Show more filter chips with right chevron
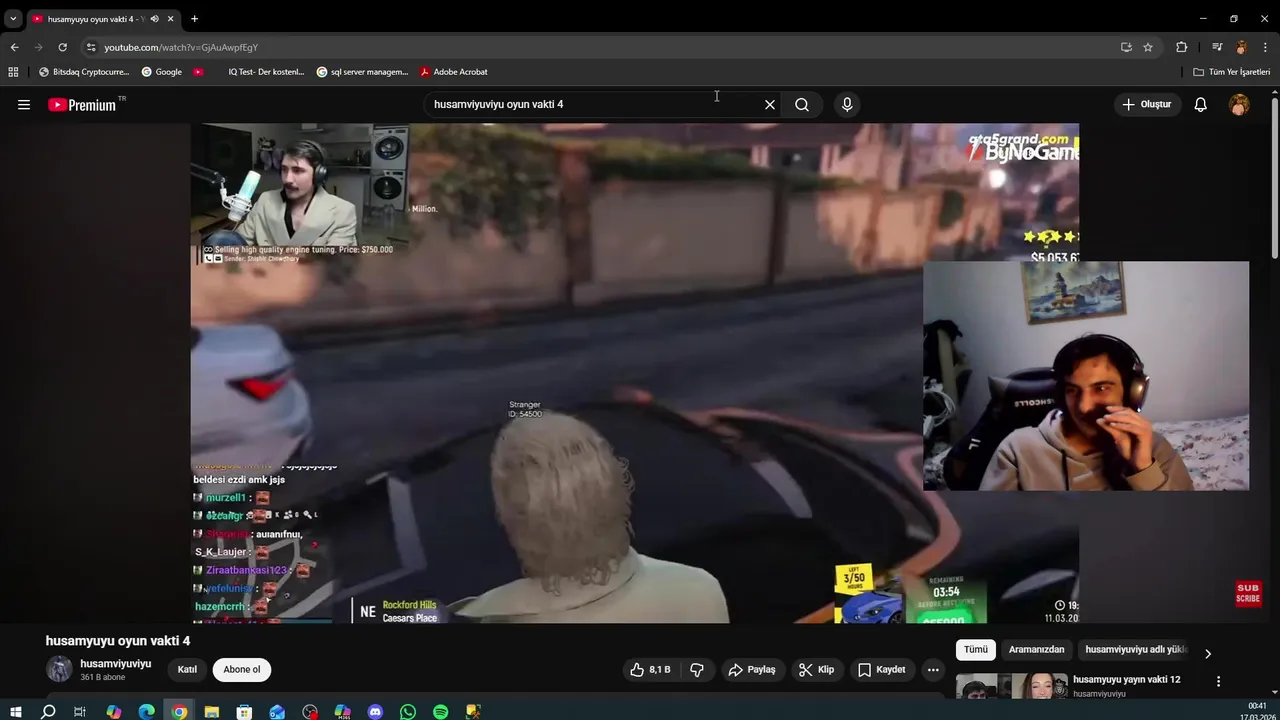Image resolution: width=1280 pixels, height=720 pixels. tap(1208, 654)
